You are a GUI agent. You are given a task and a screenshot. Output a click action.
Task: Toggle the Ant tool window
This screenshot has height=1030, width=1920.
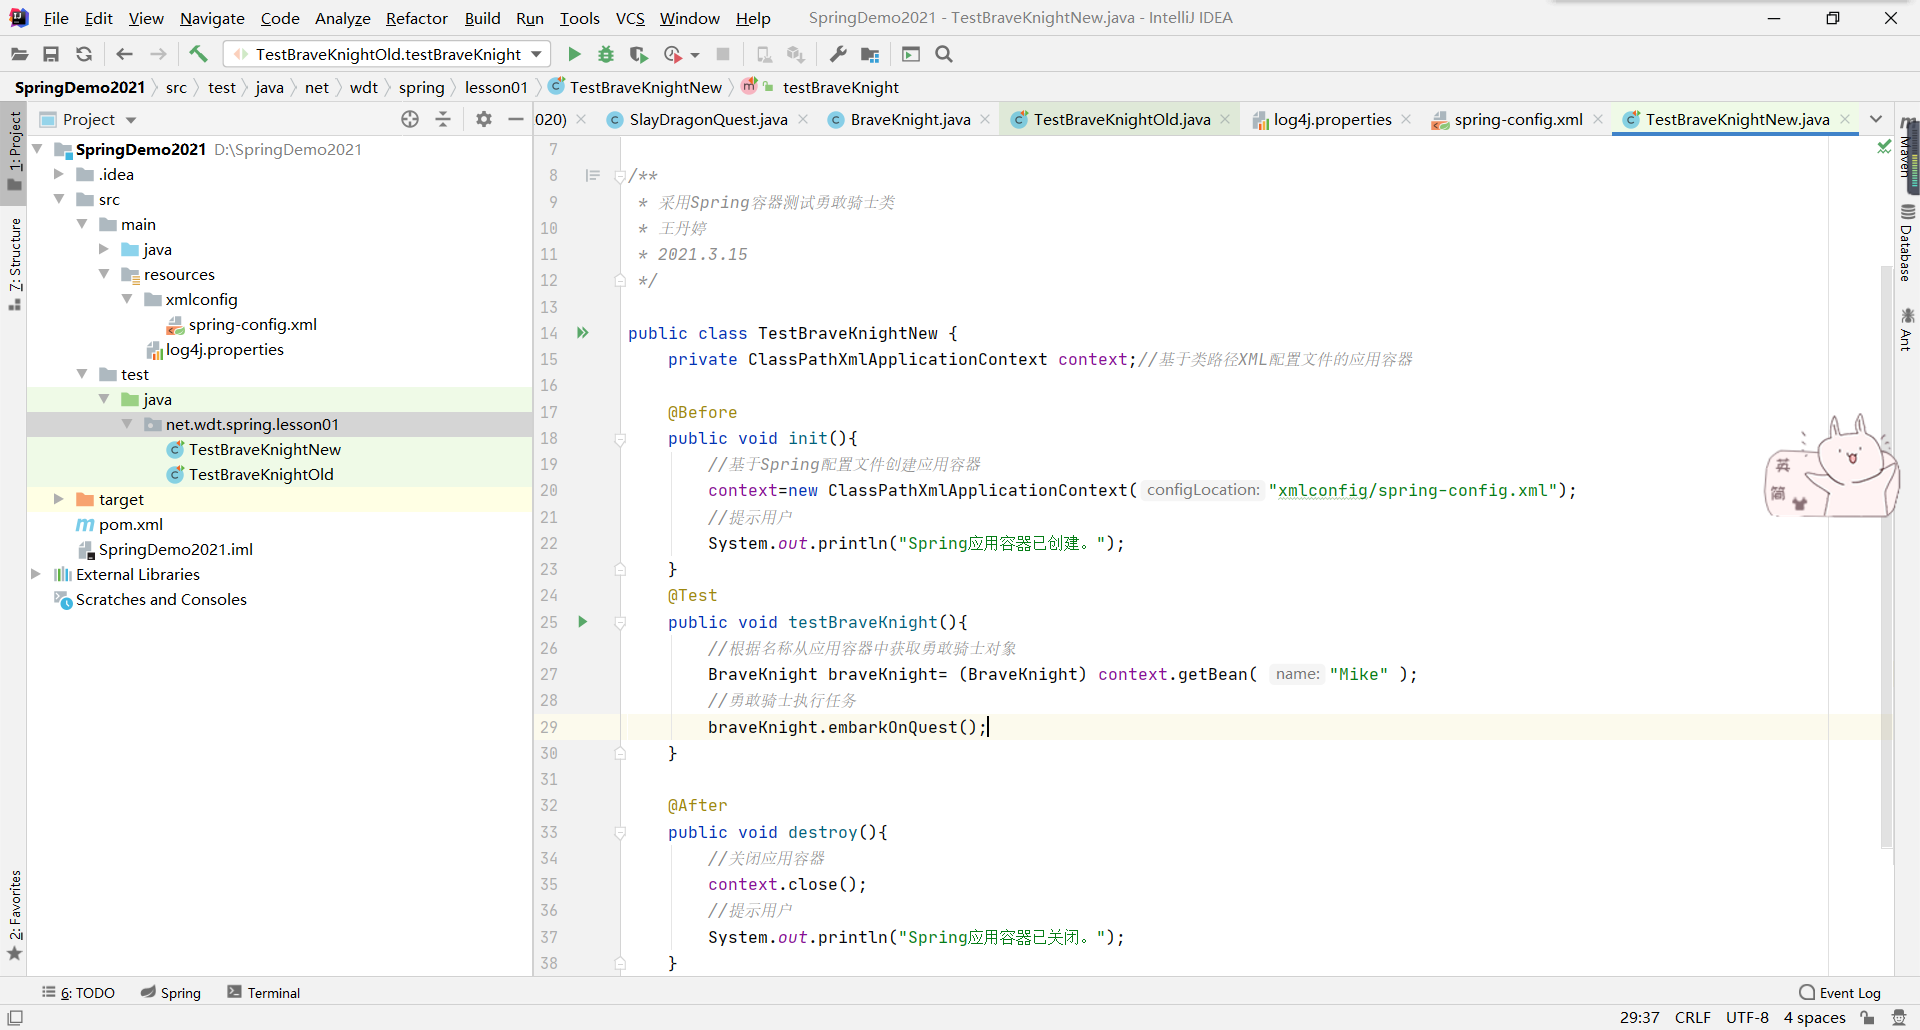[1908, 330]
